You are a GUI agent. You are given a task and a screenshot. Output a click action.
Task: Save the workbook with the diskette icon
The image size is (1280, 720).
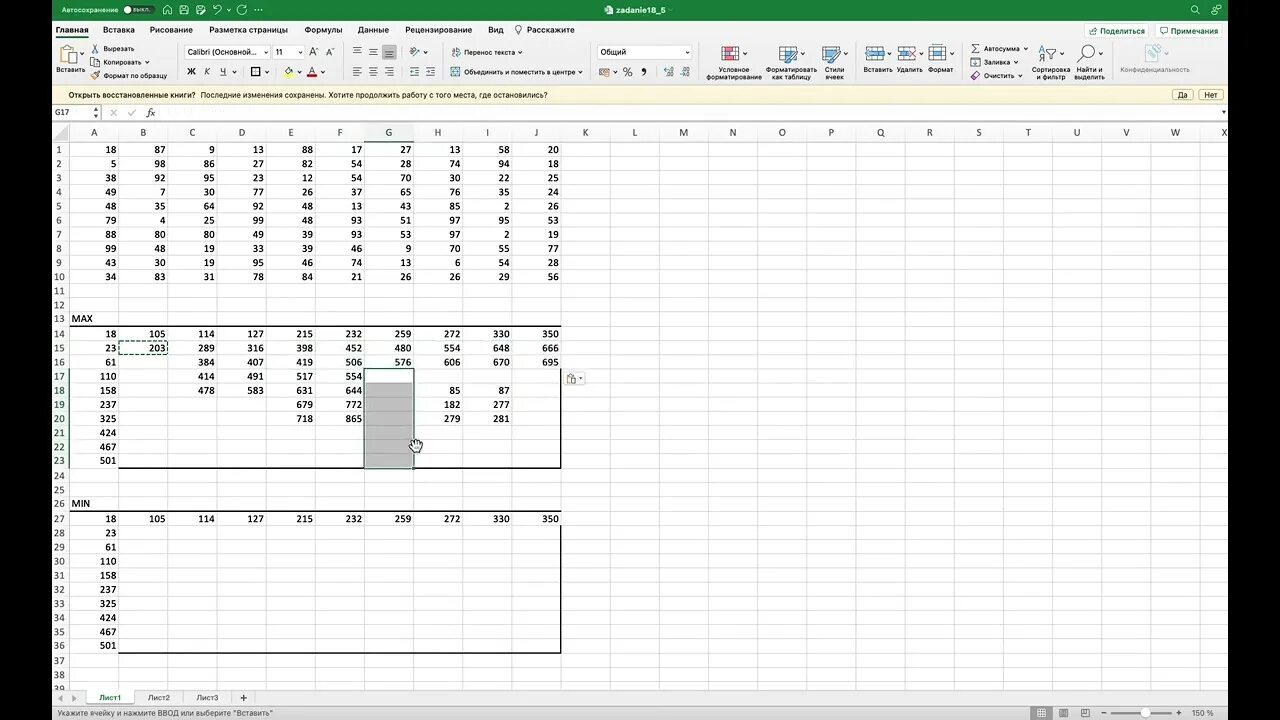tap(184, 10)
